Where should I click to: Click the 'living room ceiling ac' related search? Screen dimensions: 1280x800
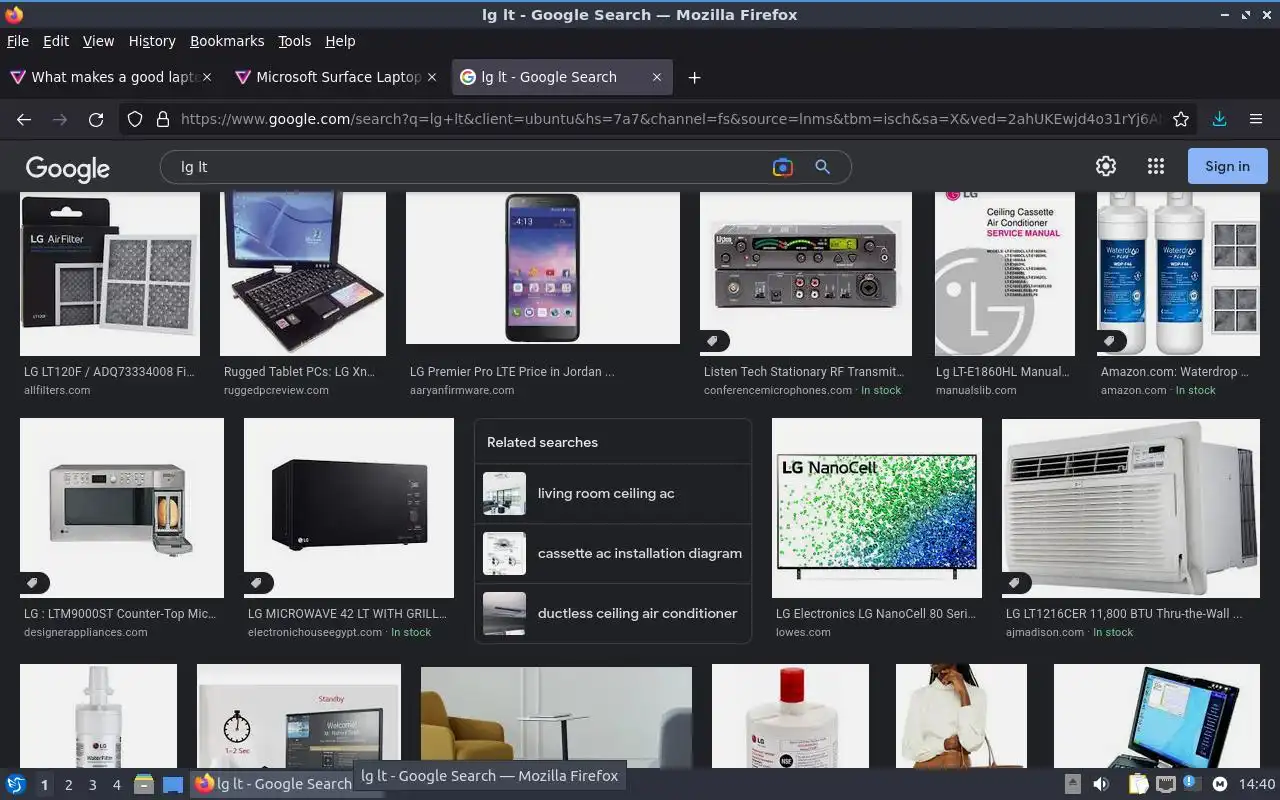pos(612,493)
